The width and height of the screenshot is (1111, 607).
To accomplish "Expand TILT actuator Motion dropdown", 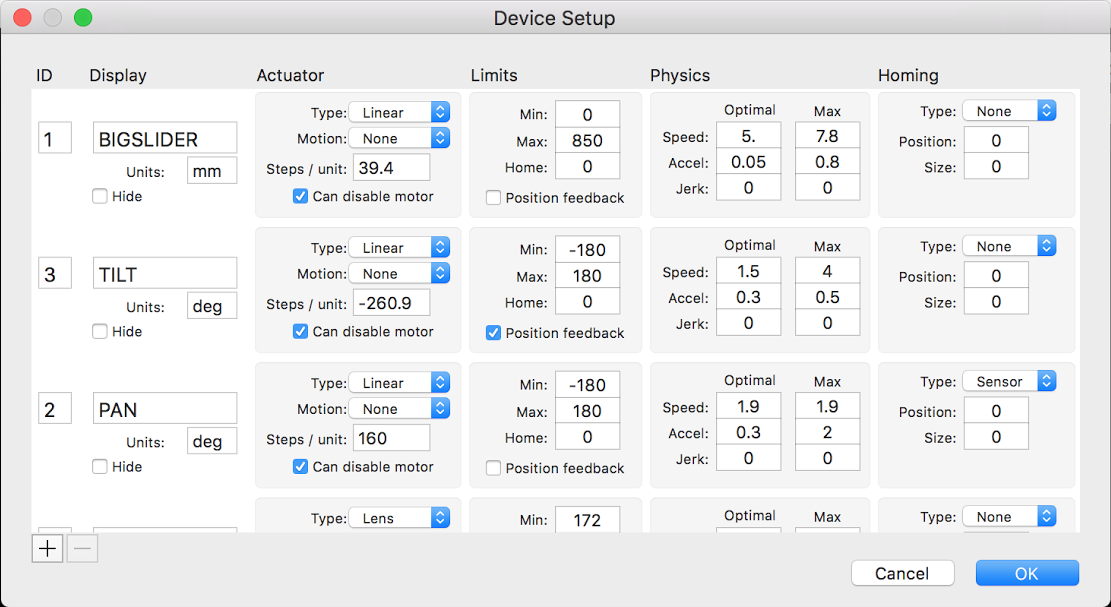I will 399,274.
